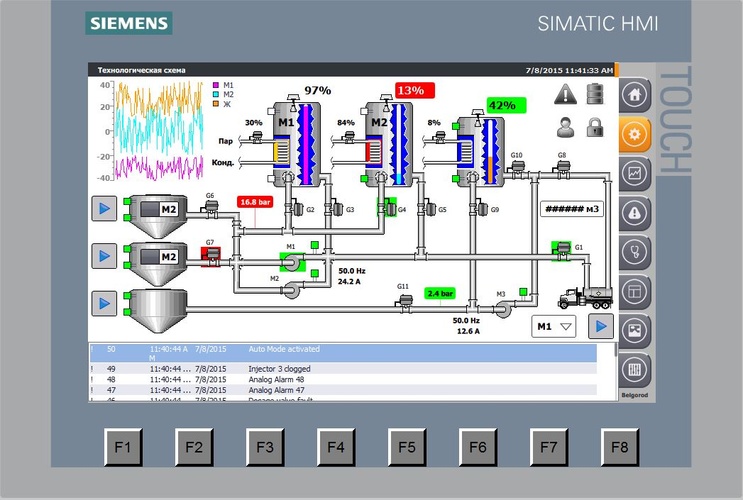The width and height of the screenshot is (743, 500).
Task: Click the database storage icon
Action: coord(595,95)
